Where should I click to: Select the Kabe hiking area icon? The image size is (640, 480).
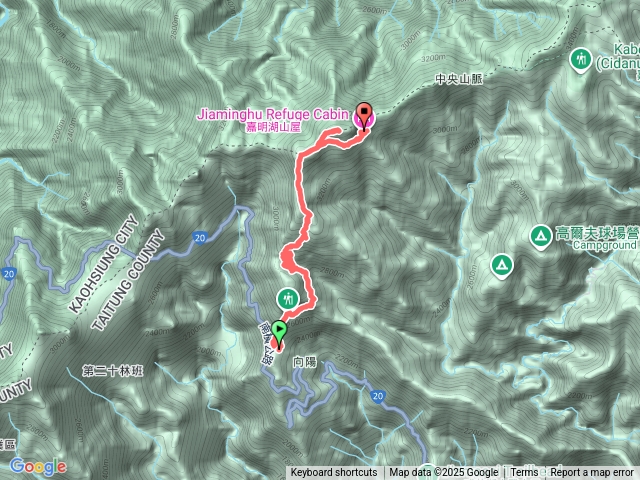click(x=581, y=60)
